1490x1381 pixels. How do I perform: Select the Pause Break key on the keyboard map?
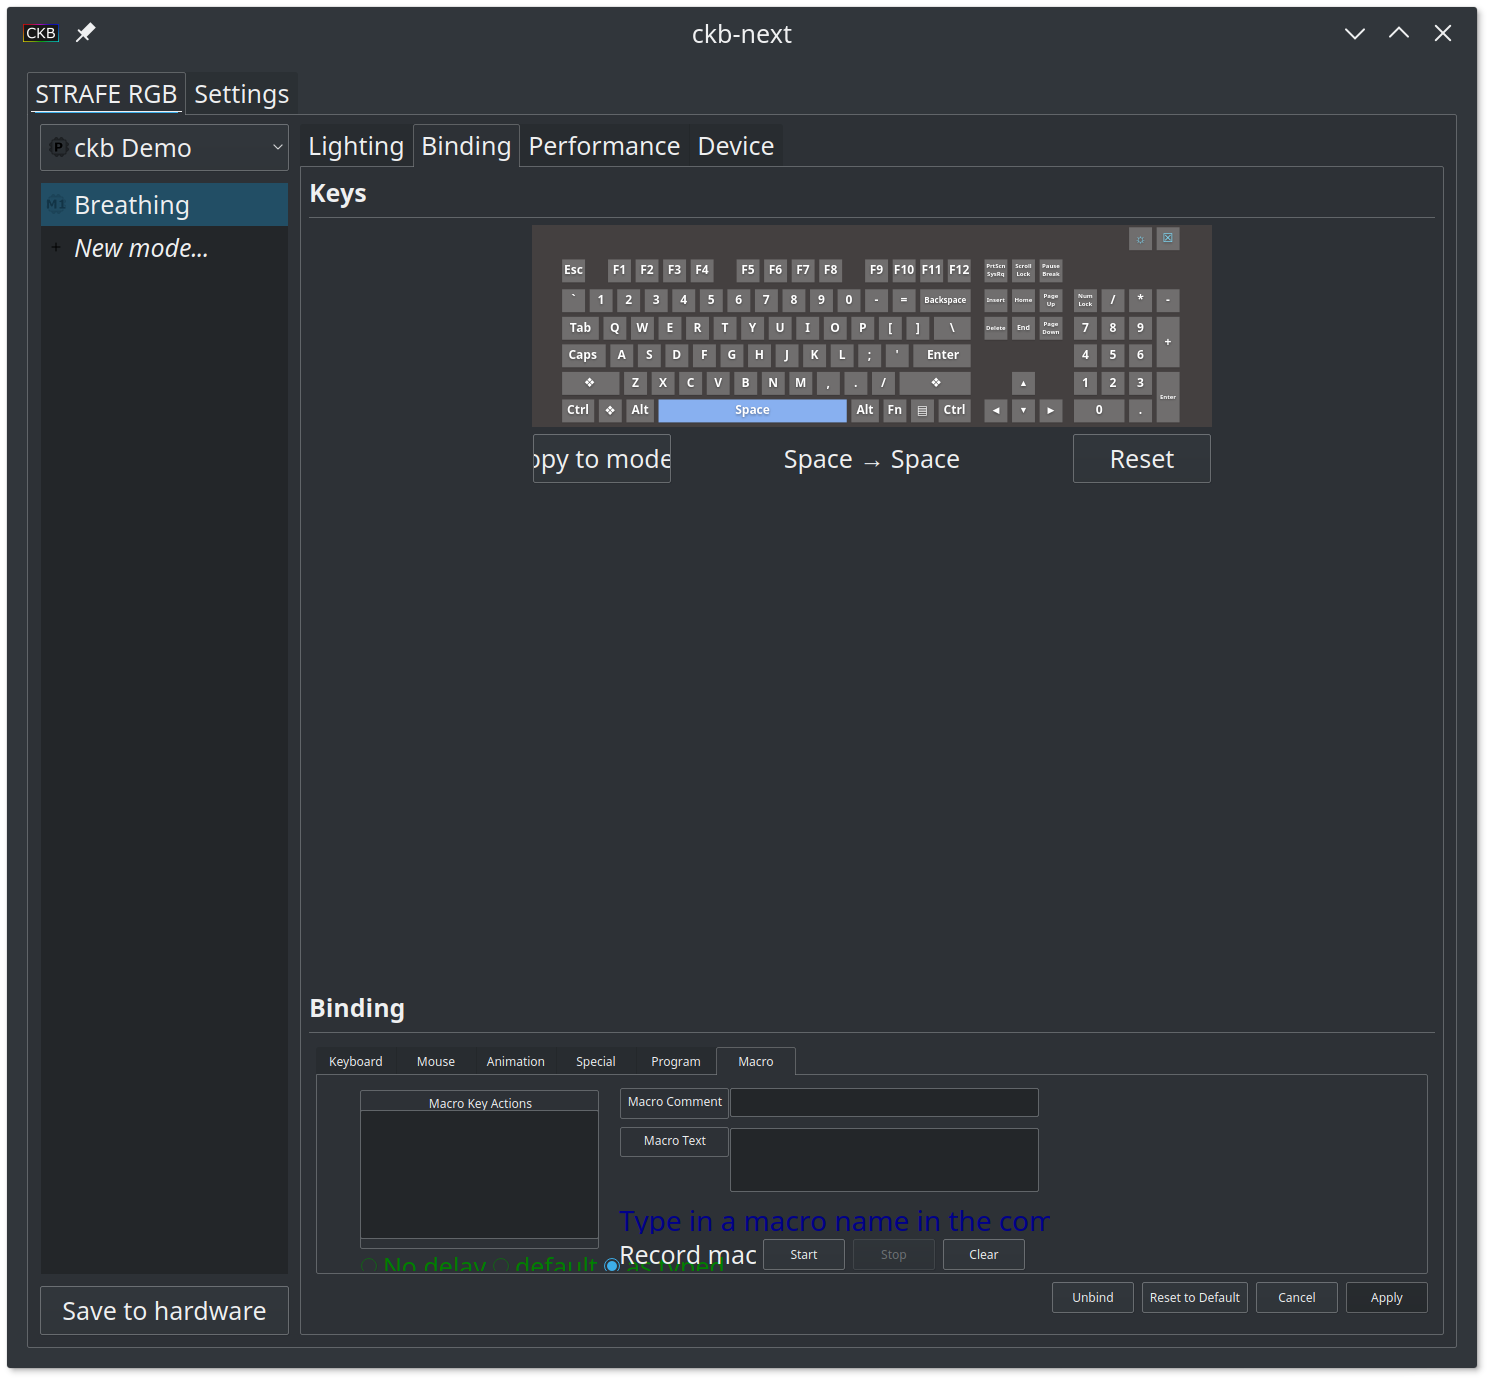(1050, 270)
